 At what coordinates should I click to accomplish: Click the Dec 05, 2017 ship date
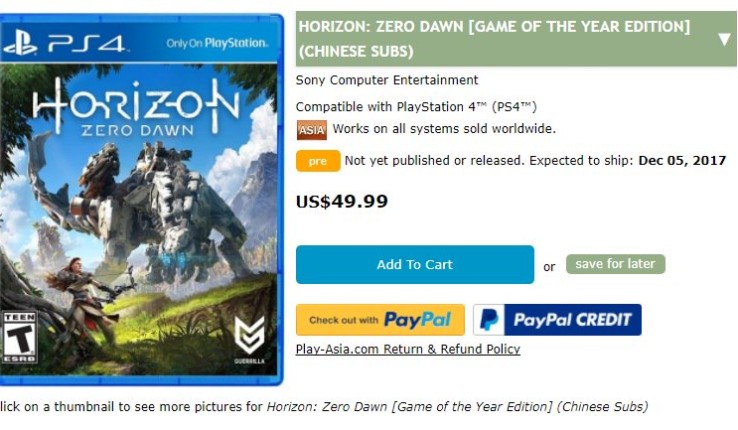[x=682, y=161]
